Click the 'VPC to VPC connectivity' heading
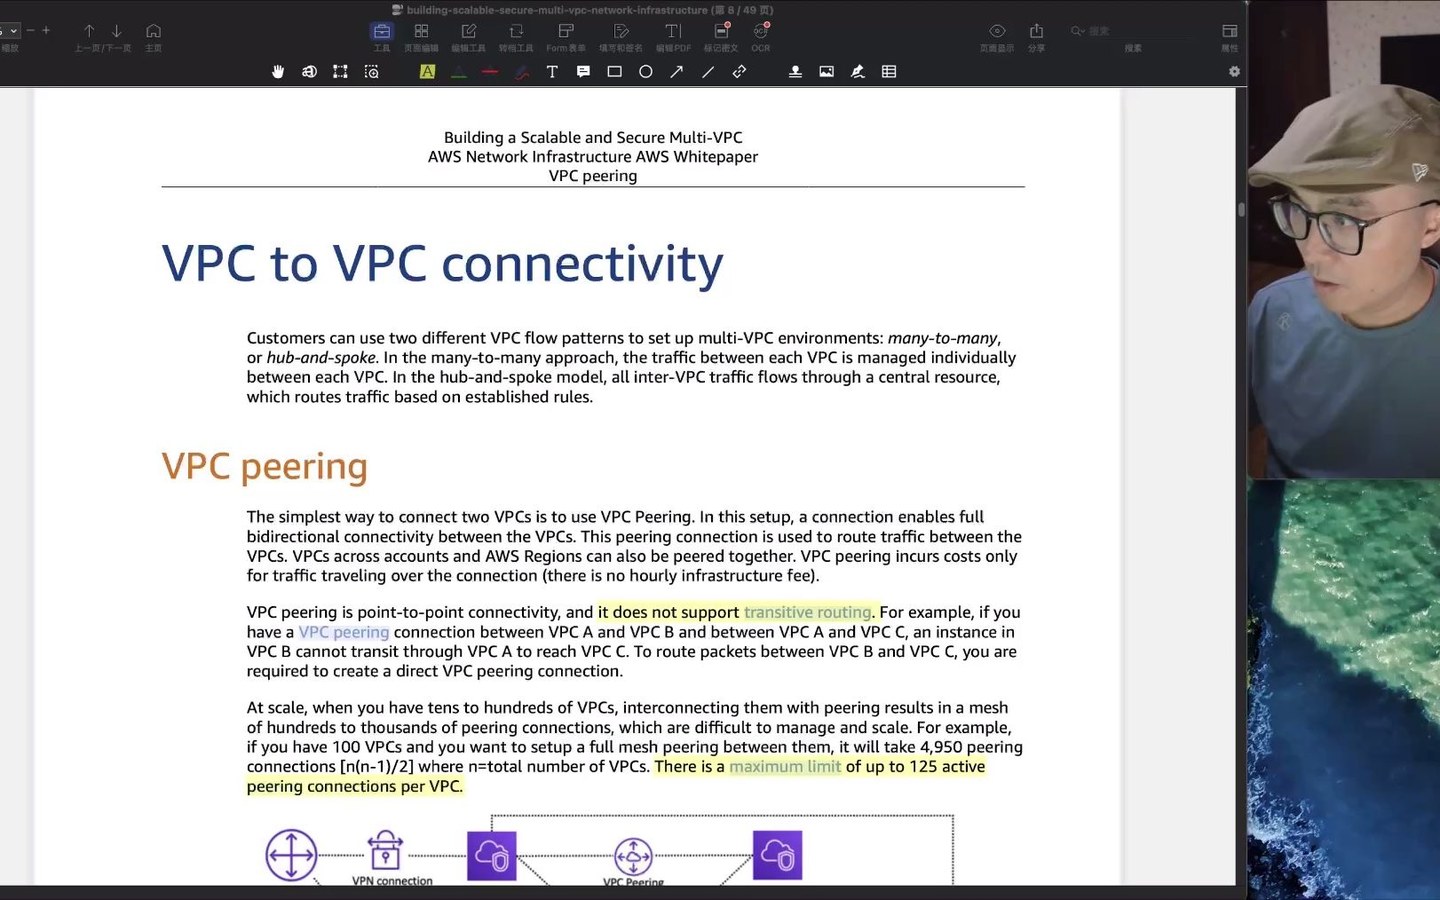1440x900 pixels. click(x=442, y=264)
